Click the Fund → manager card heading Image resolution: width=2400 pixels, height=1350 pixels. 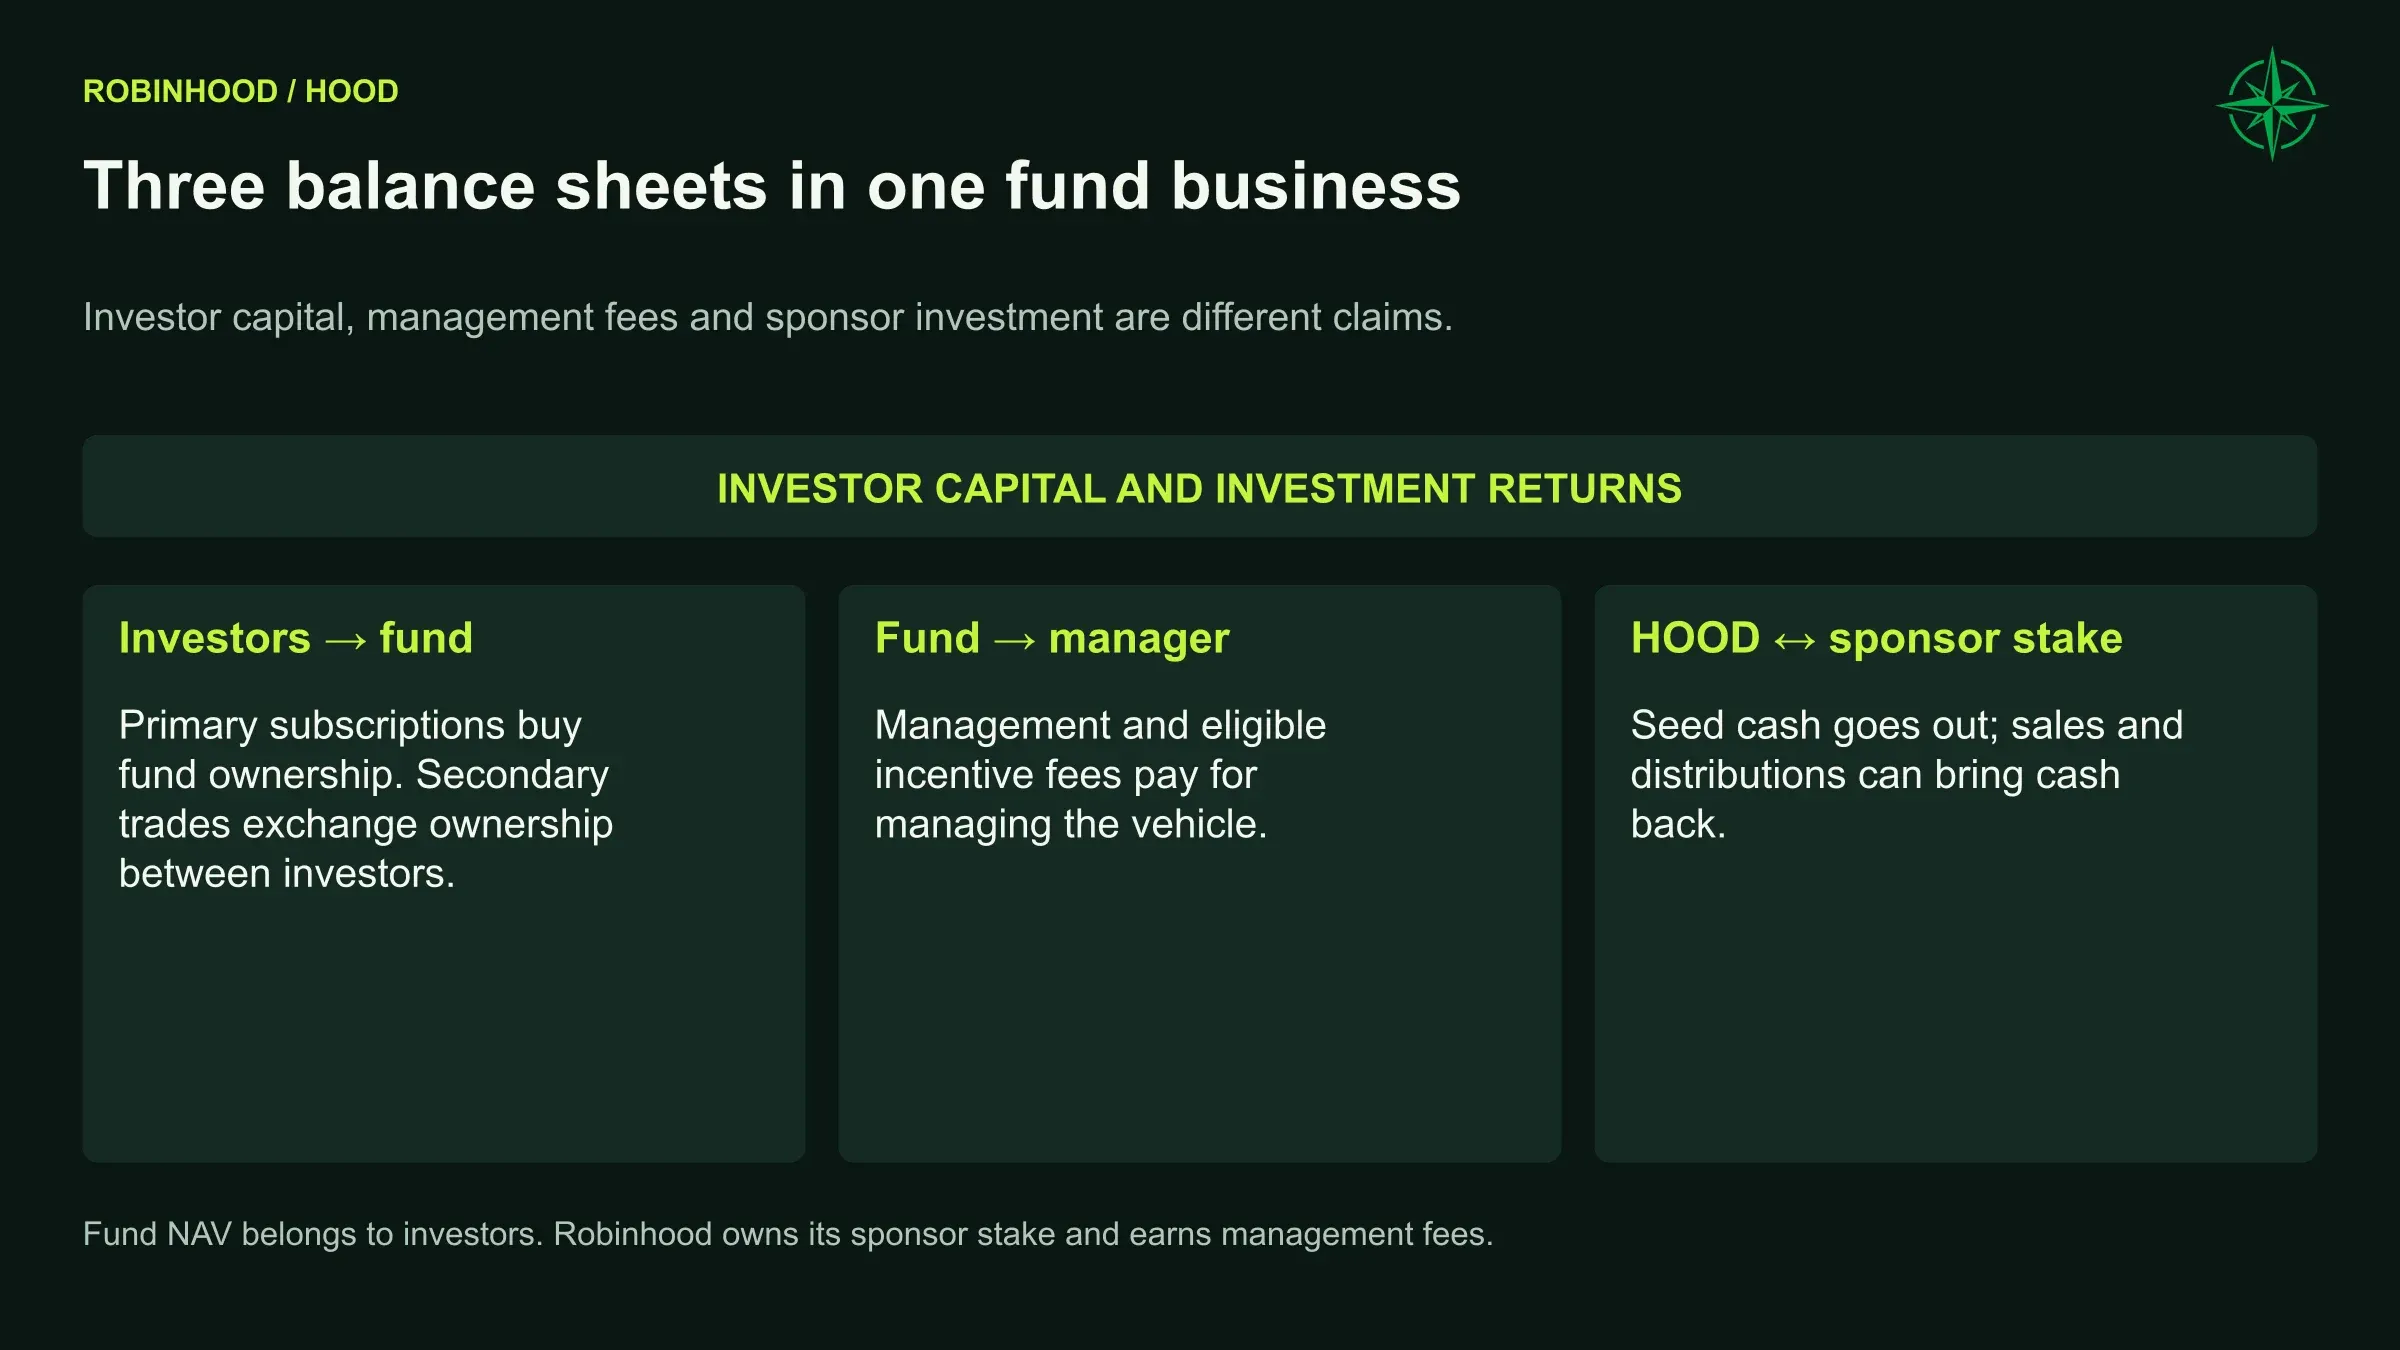[x=1052, y=638]
